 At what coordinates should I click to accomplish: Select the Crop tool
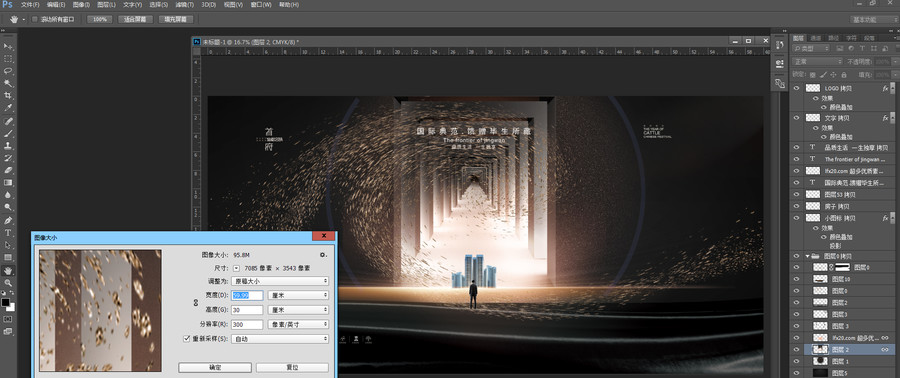coord(8,96)
